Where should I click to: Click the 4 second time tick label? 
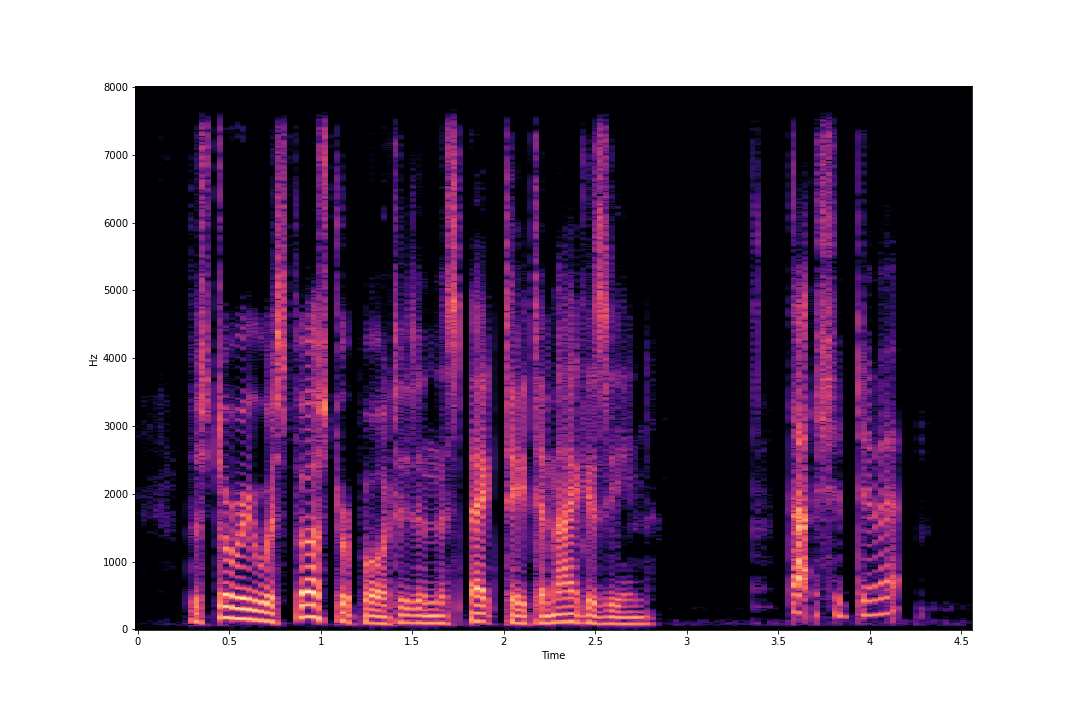[870, 641]
